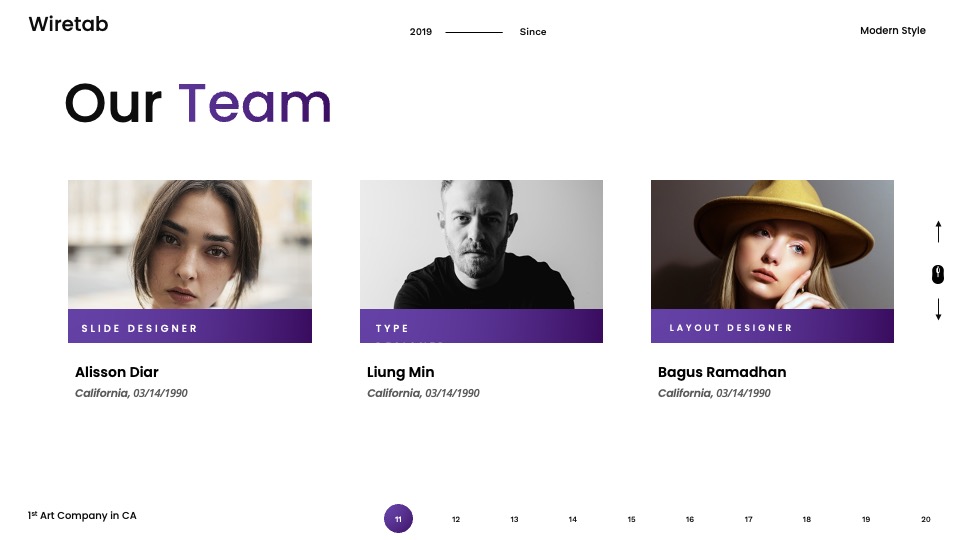The image size is (960, 540).
Task: Navigate to page 19
Action: click(x=866, y=519)
